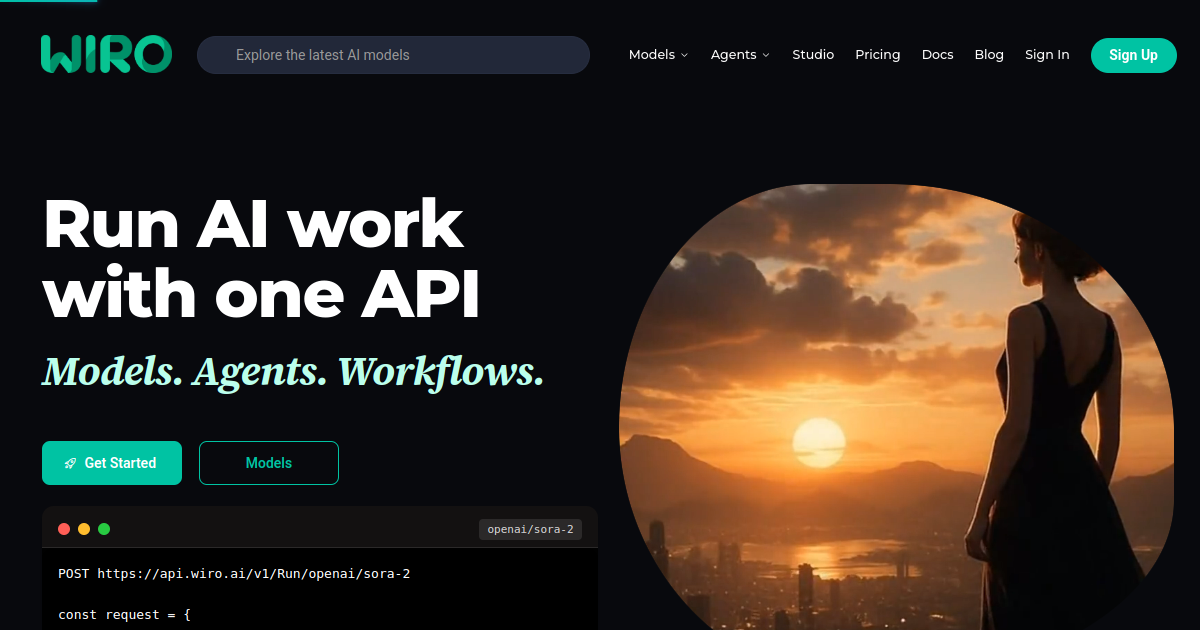Image resolution: width=1200 pixels, height=630 pixels.
Task: Expand the chevron next to Models in the navigation
Action: (685, 55)
